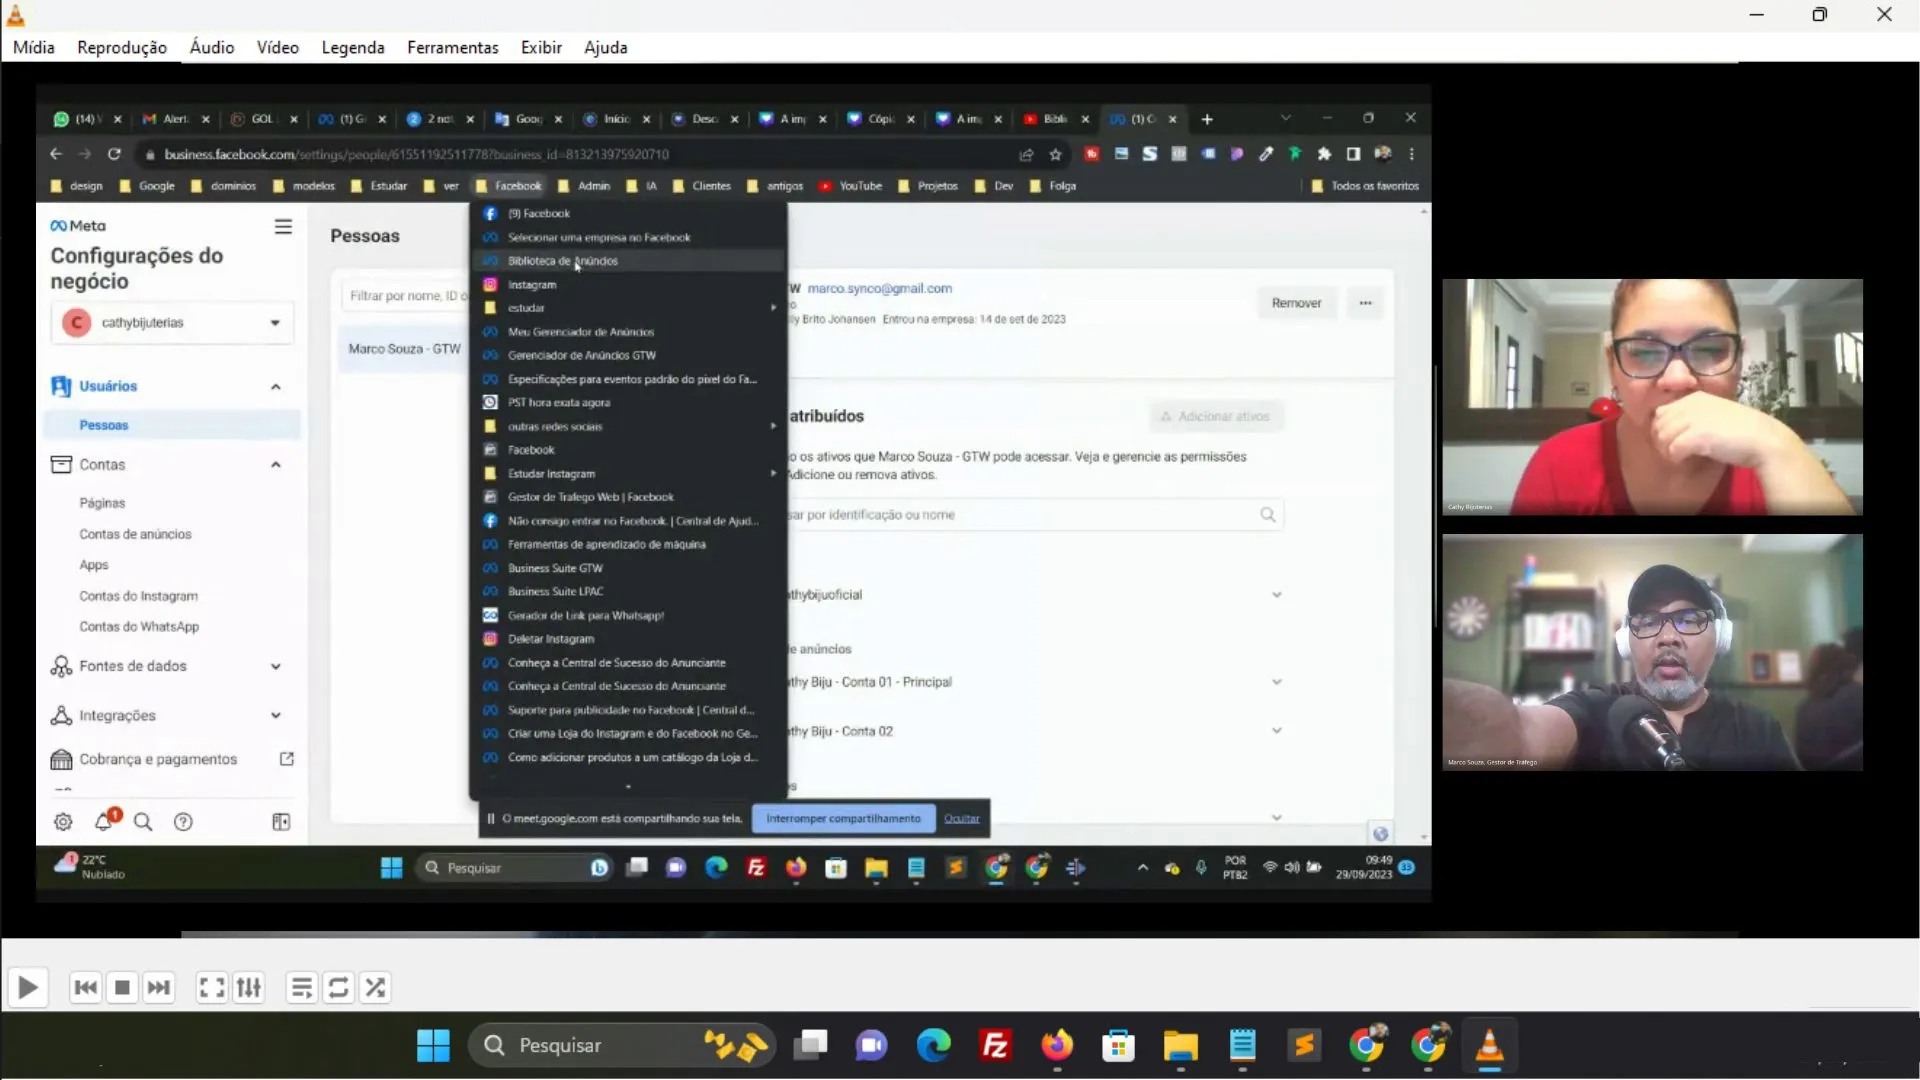Click the settings gear icon bottom-left
This screenshot has width=1920, height=1080.
click(x=63, y=820)
